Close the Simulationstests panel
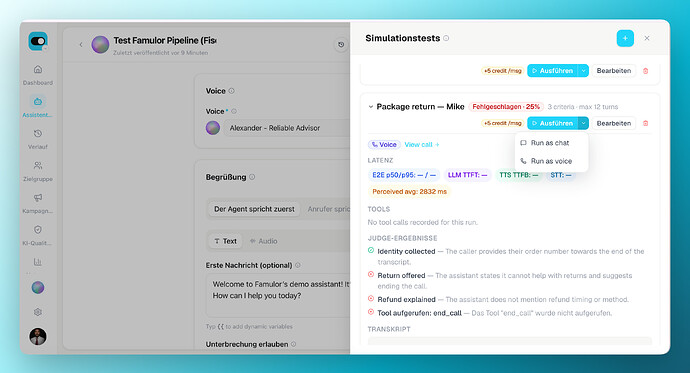Image resolution: width=690 pixels, height=373 pixels. click(647, 38)
